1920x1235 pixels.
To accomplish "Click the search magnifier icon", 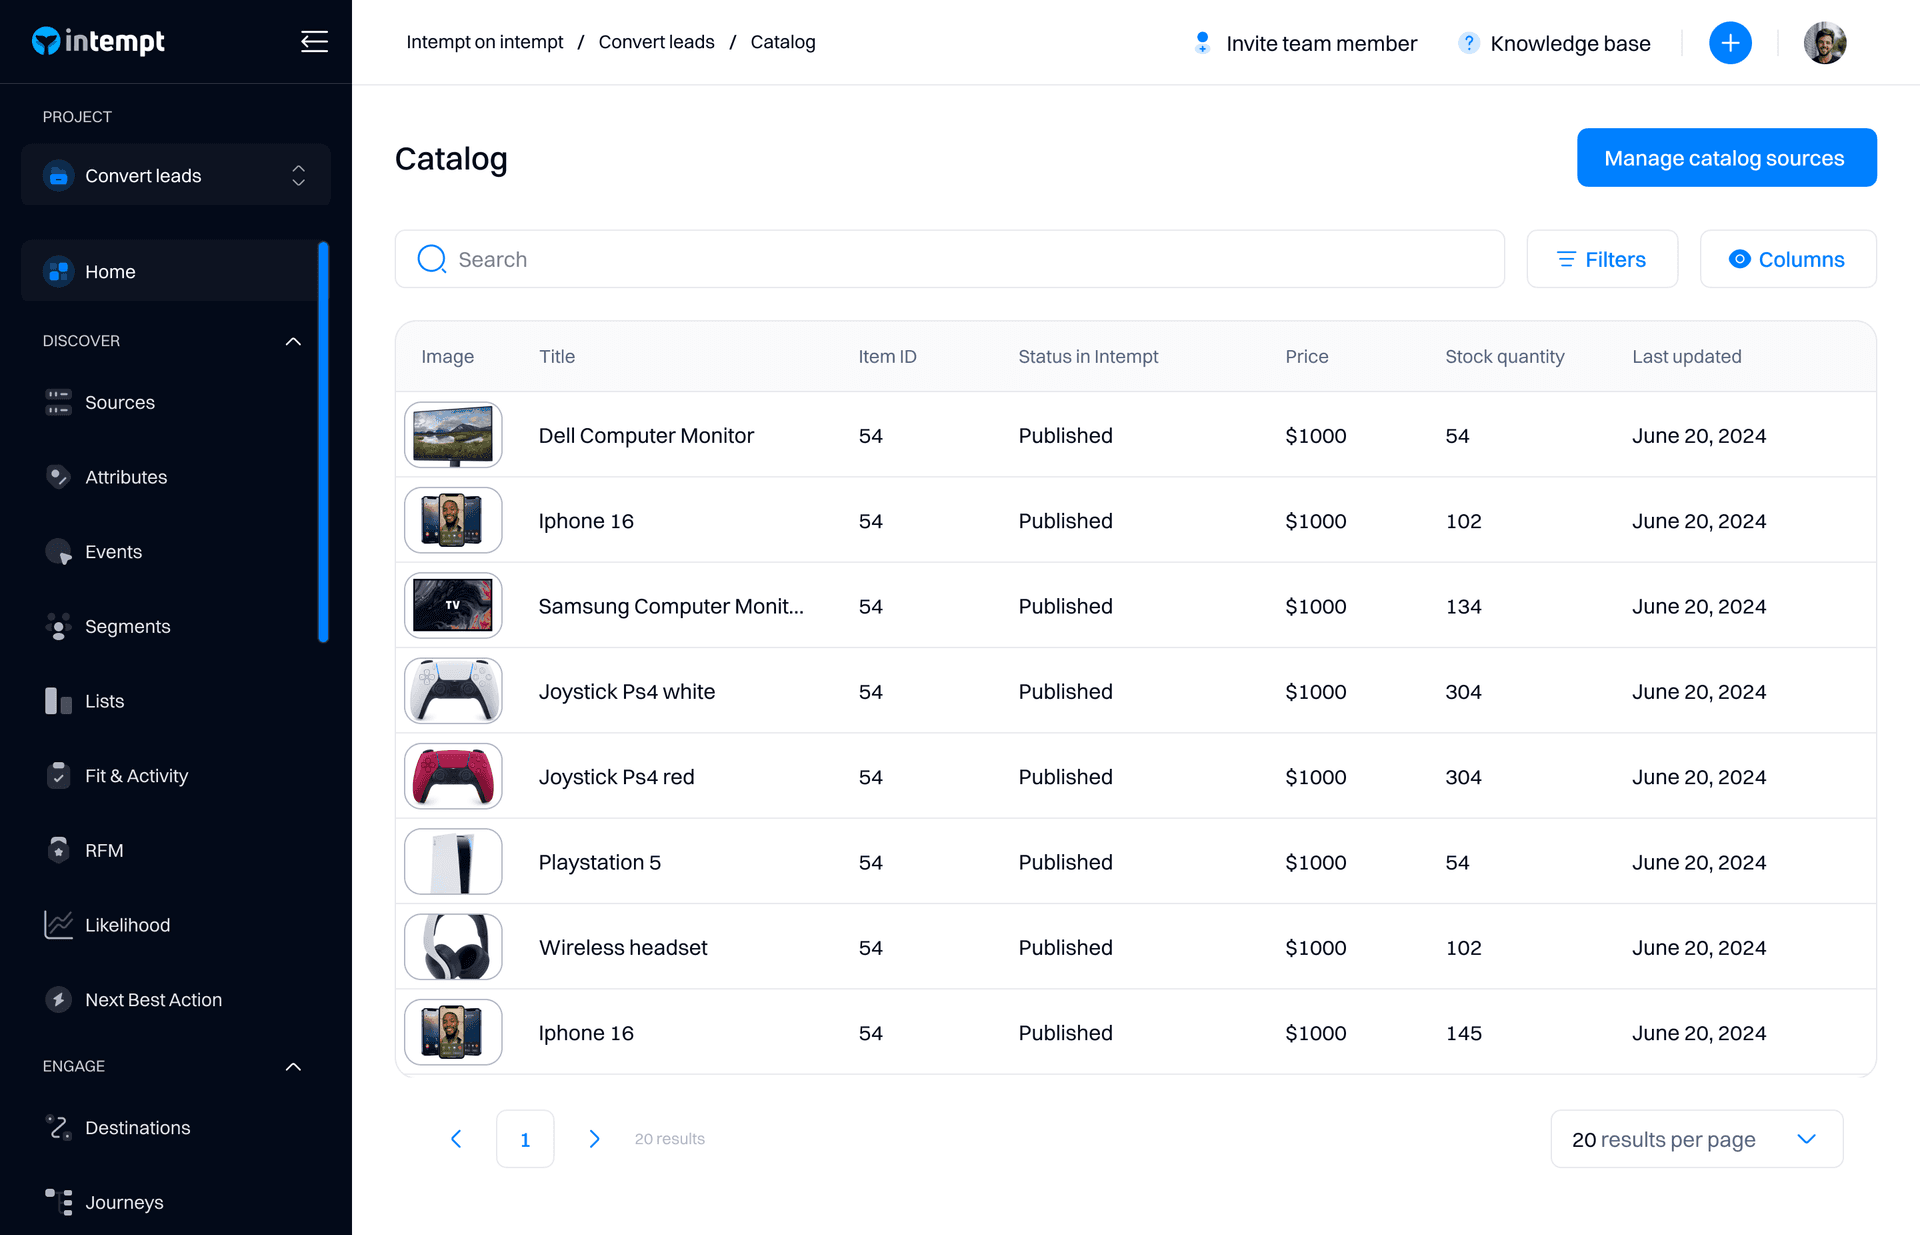I will 432,259.
